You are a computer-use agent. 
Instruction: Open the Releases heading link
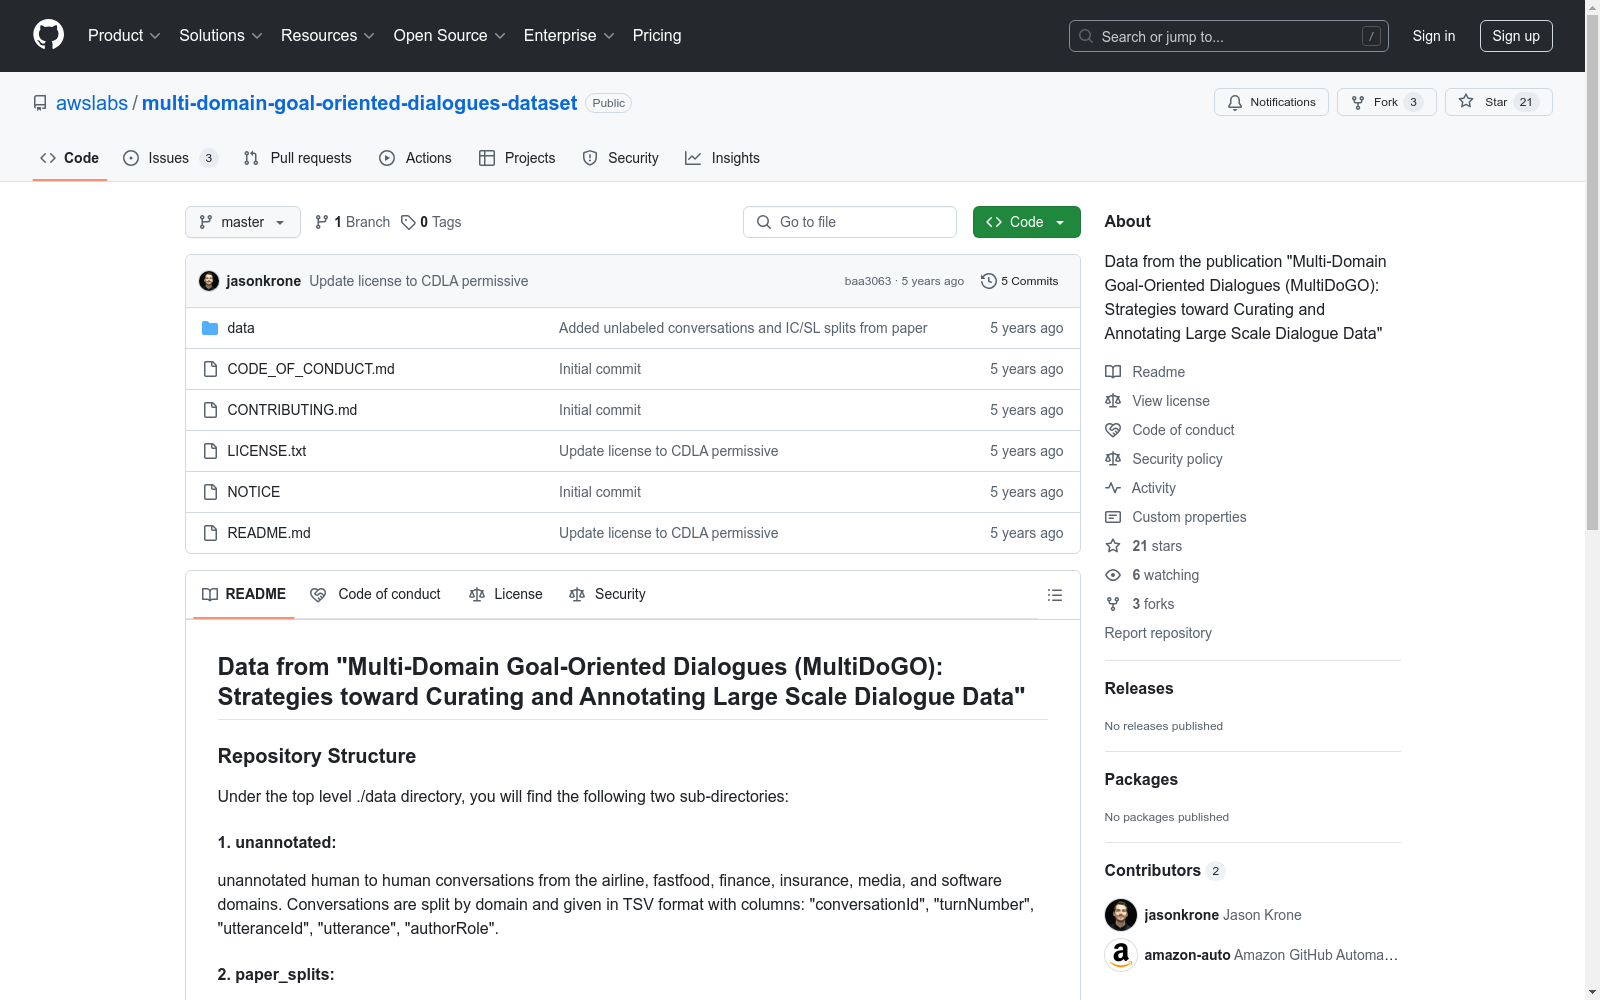pyautogui.click(x=1139, y=688)
